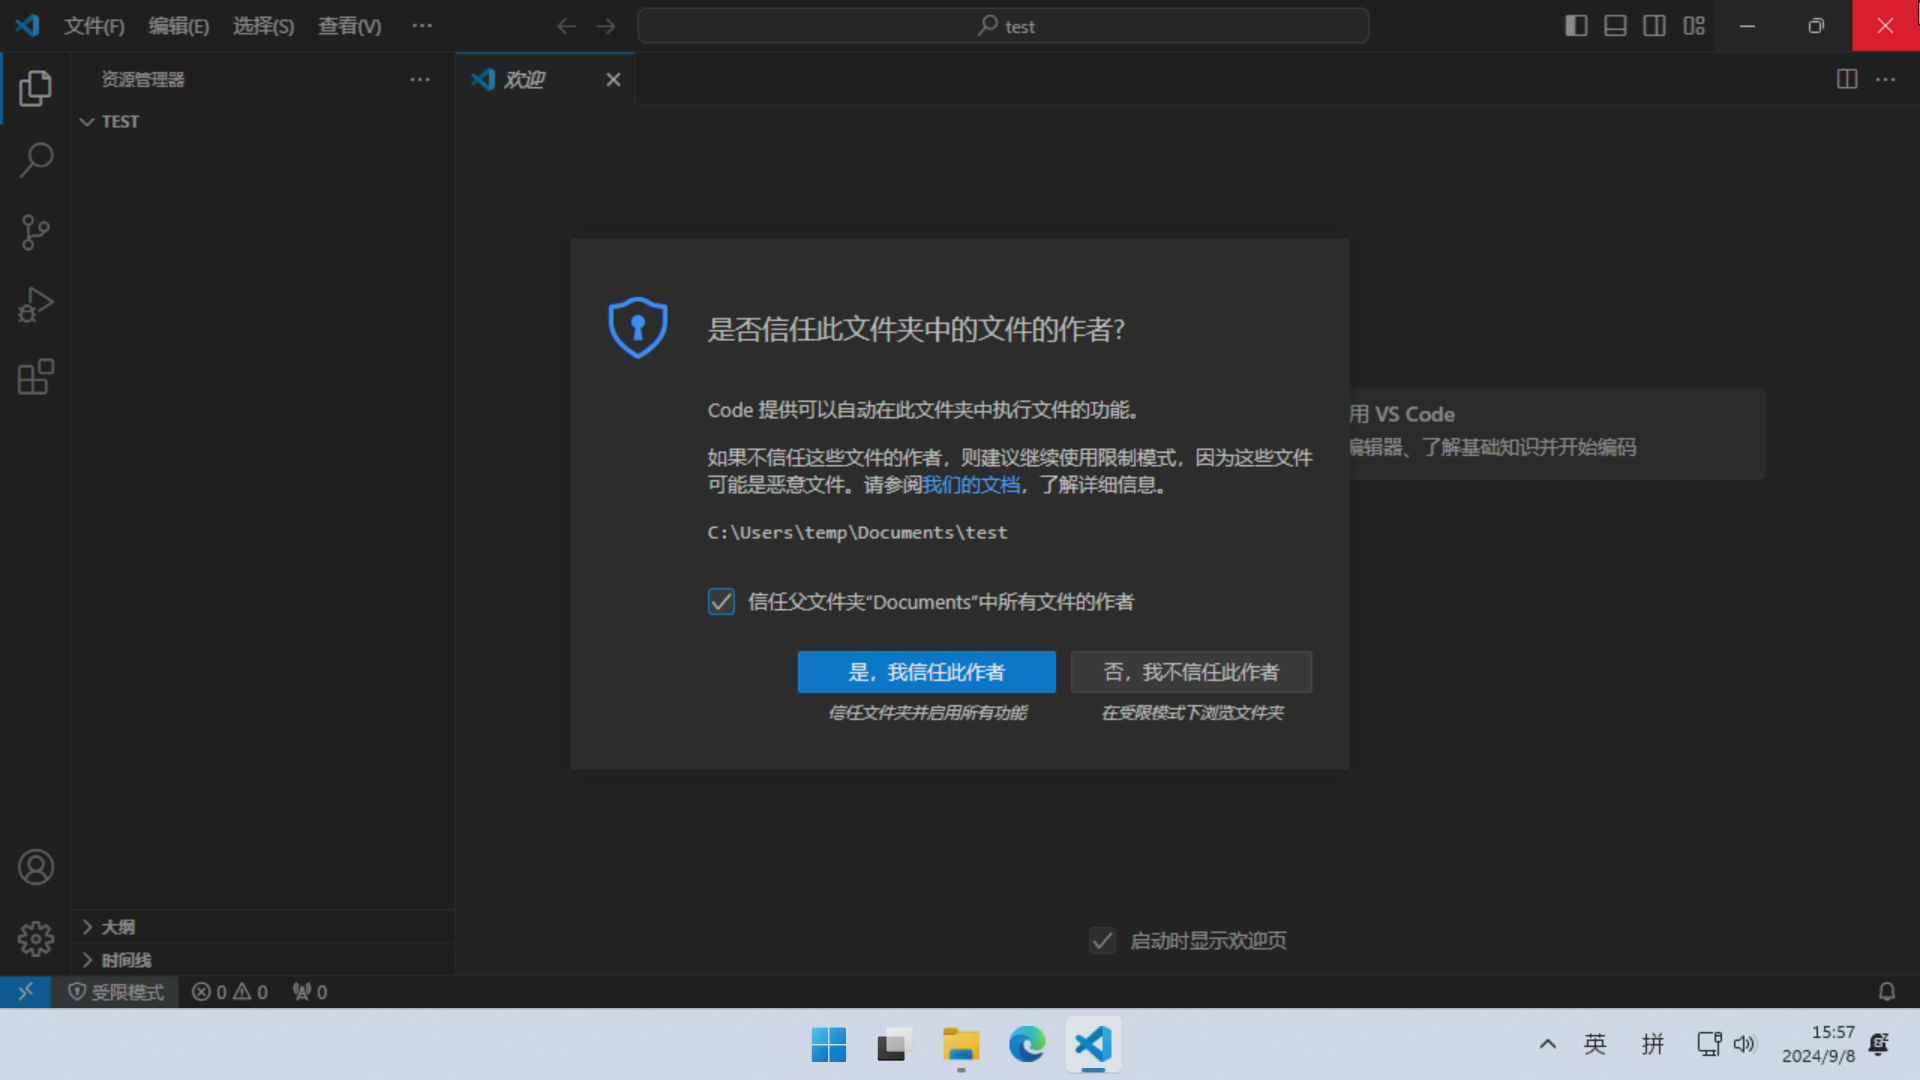Open the Extensions icon
Viewport: 1920px width, 1080px height.
click(x=36, y=377)
